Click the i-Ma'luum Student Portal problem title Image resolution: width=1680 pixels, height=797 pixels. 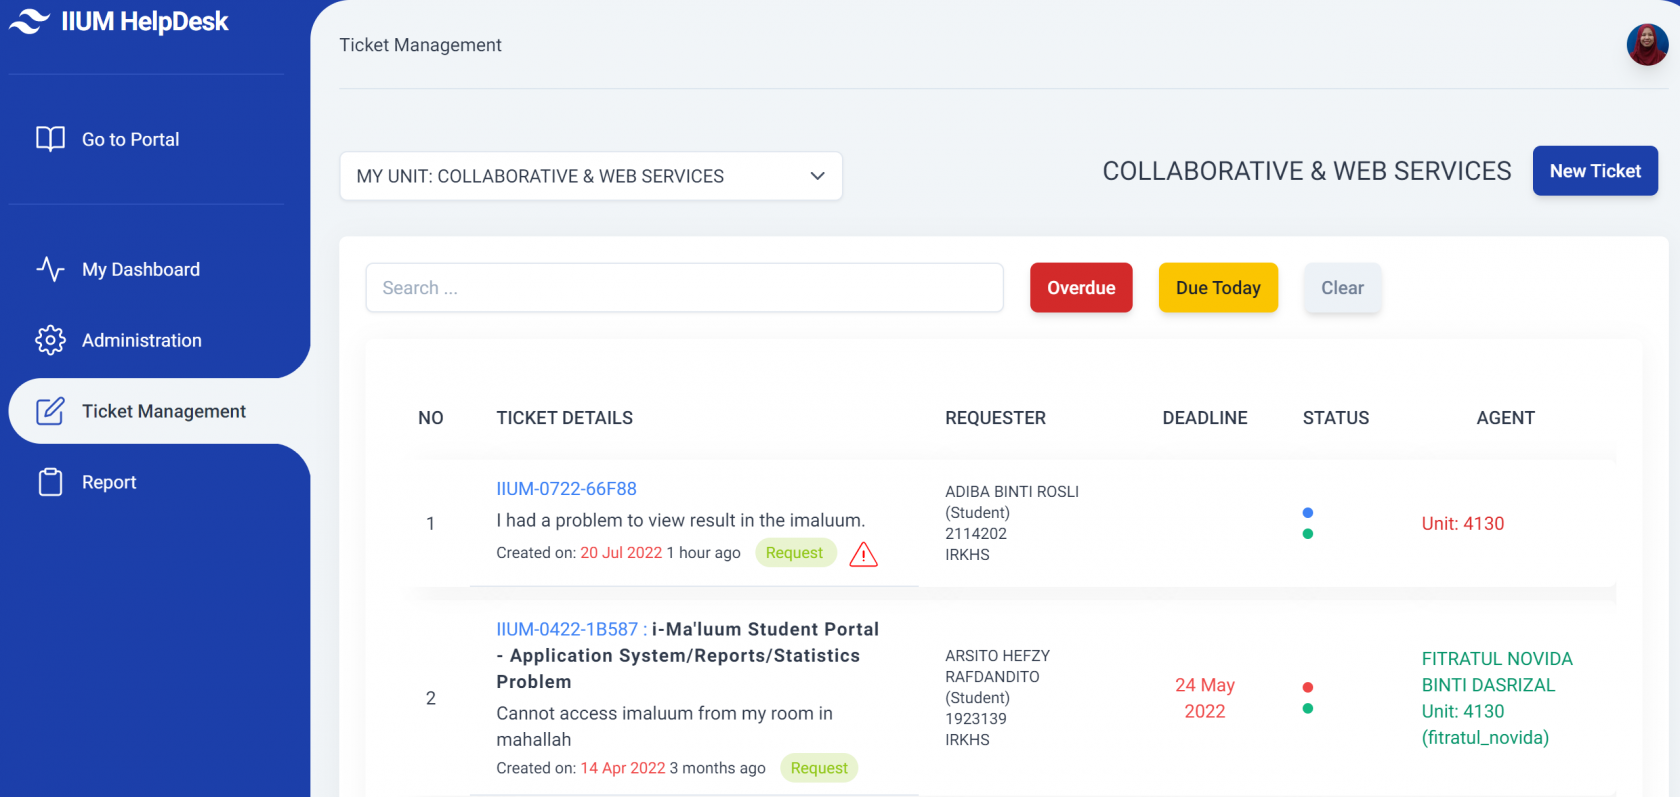click(x=688, y=655)
